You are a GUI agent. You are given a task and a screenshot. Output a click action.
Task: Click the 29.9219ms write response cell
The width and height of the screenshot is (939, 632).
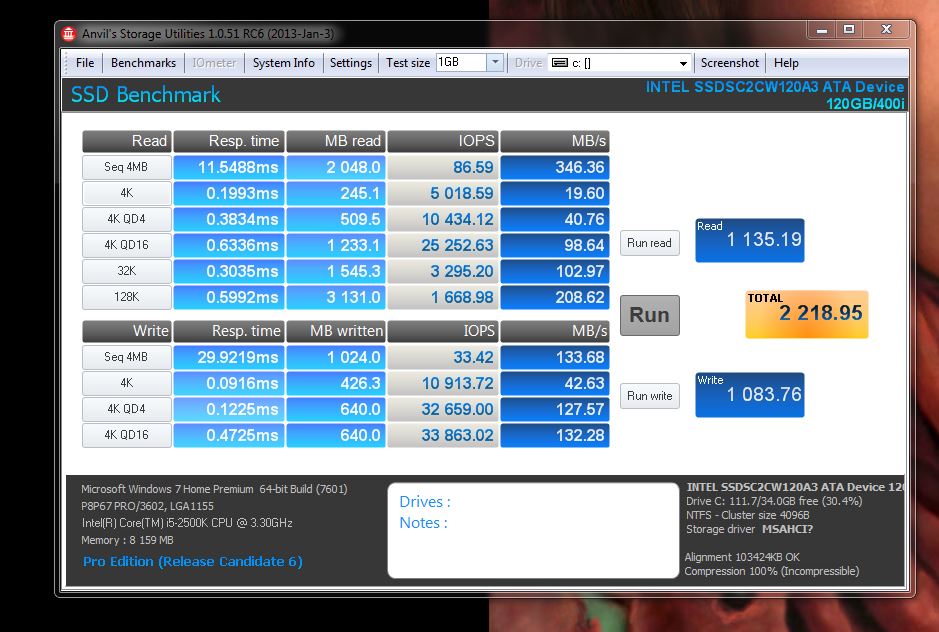click(229, 357)
